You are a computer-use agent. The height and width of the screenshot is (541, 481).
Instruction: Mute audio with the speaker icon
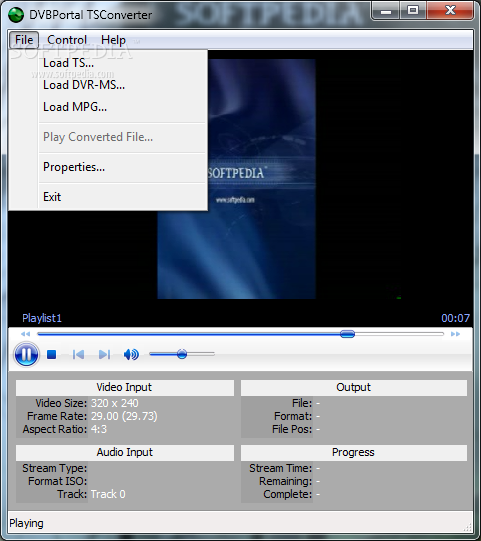131,354
